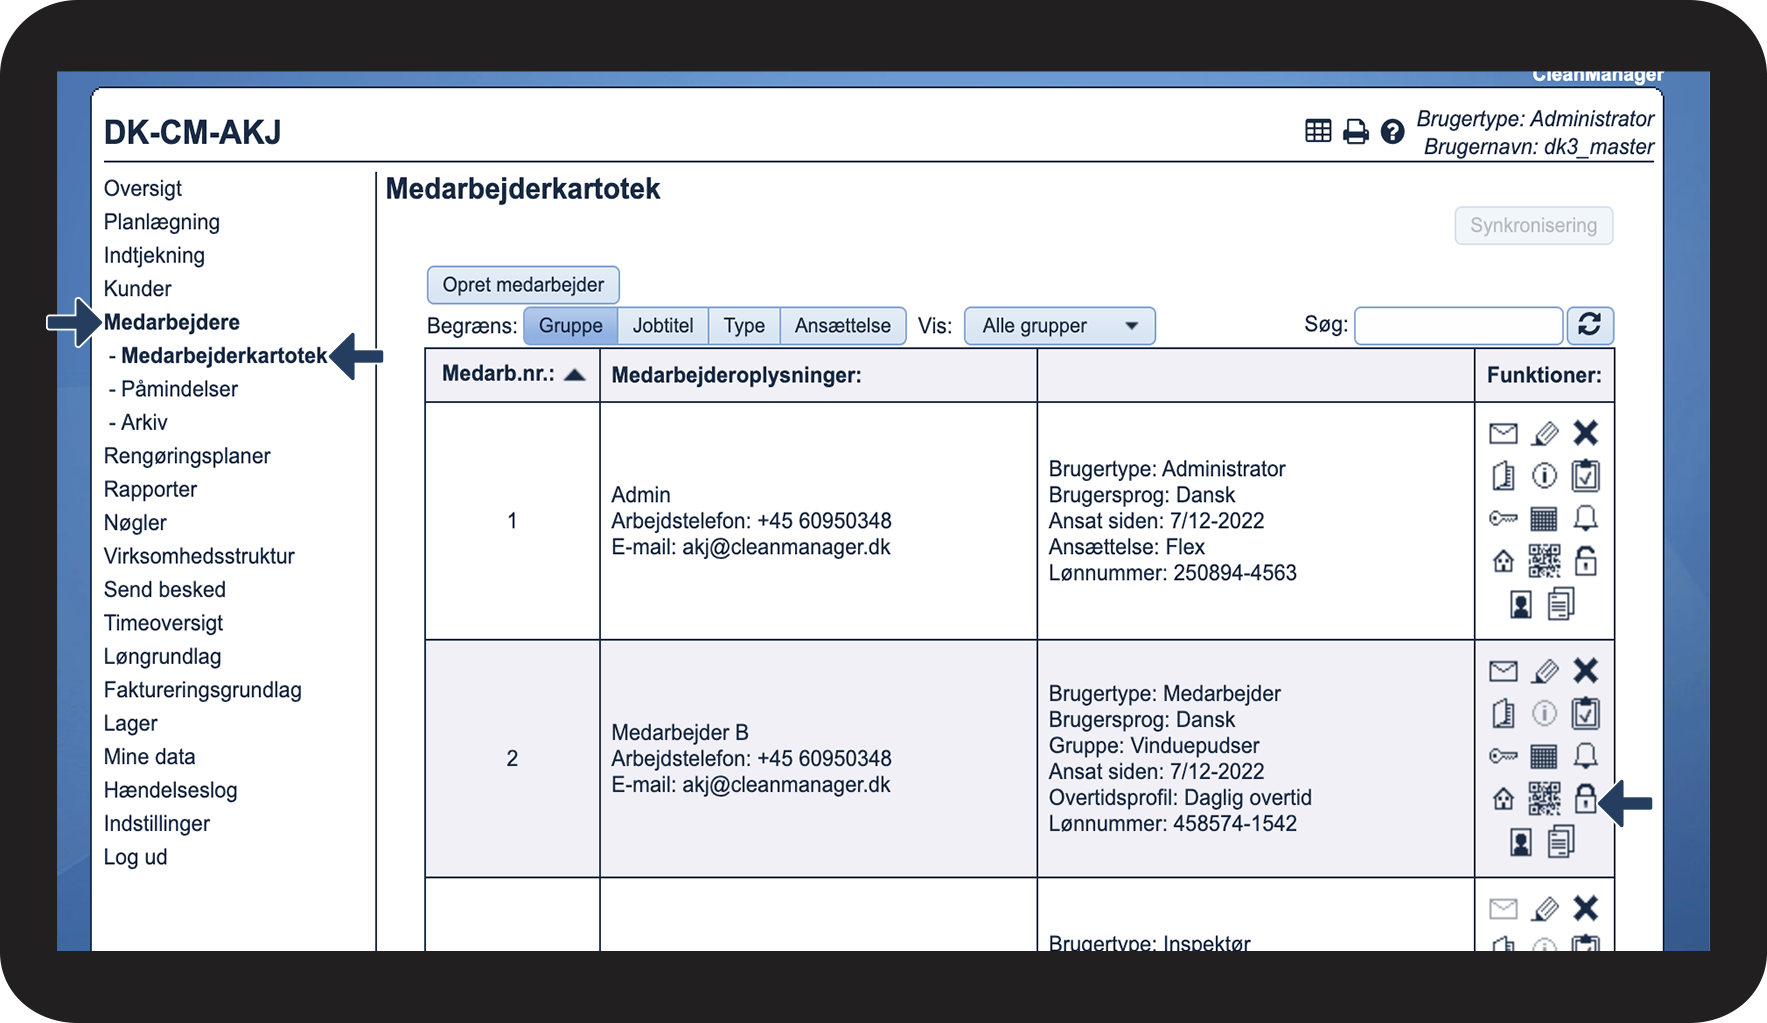Viewport: 1767px width, 1023px height.
Task: Select the Gruppe filter tab
Action: 571,326
